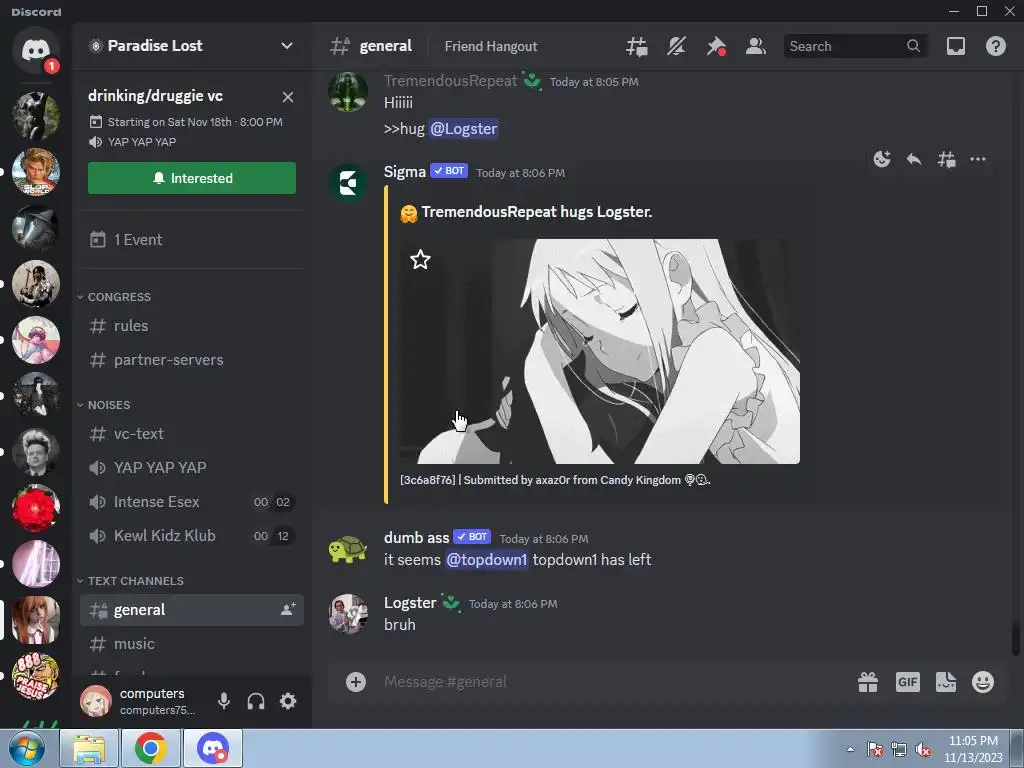Open the vc-text channel
This screenshot has width=1024, height=768.
coord(192,434)
